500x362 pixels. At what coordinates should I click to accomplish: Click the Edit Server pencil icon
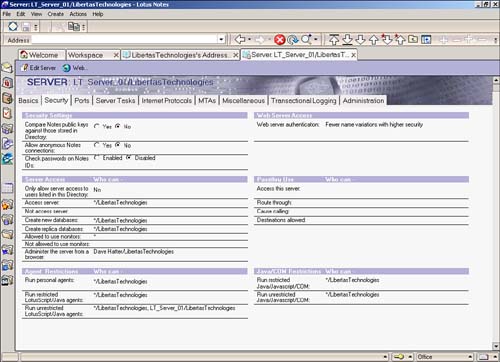coord(24,68)
